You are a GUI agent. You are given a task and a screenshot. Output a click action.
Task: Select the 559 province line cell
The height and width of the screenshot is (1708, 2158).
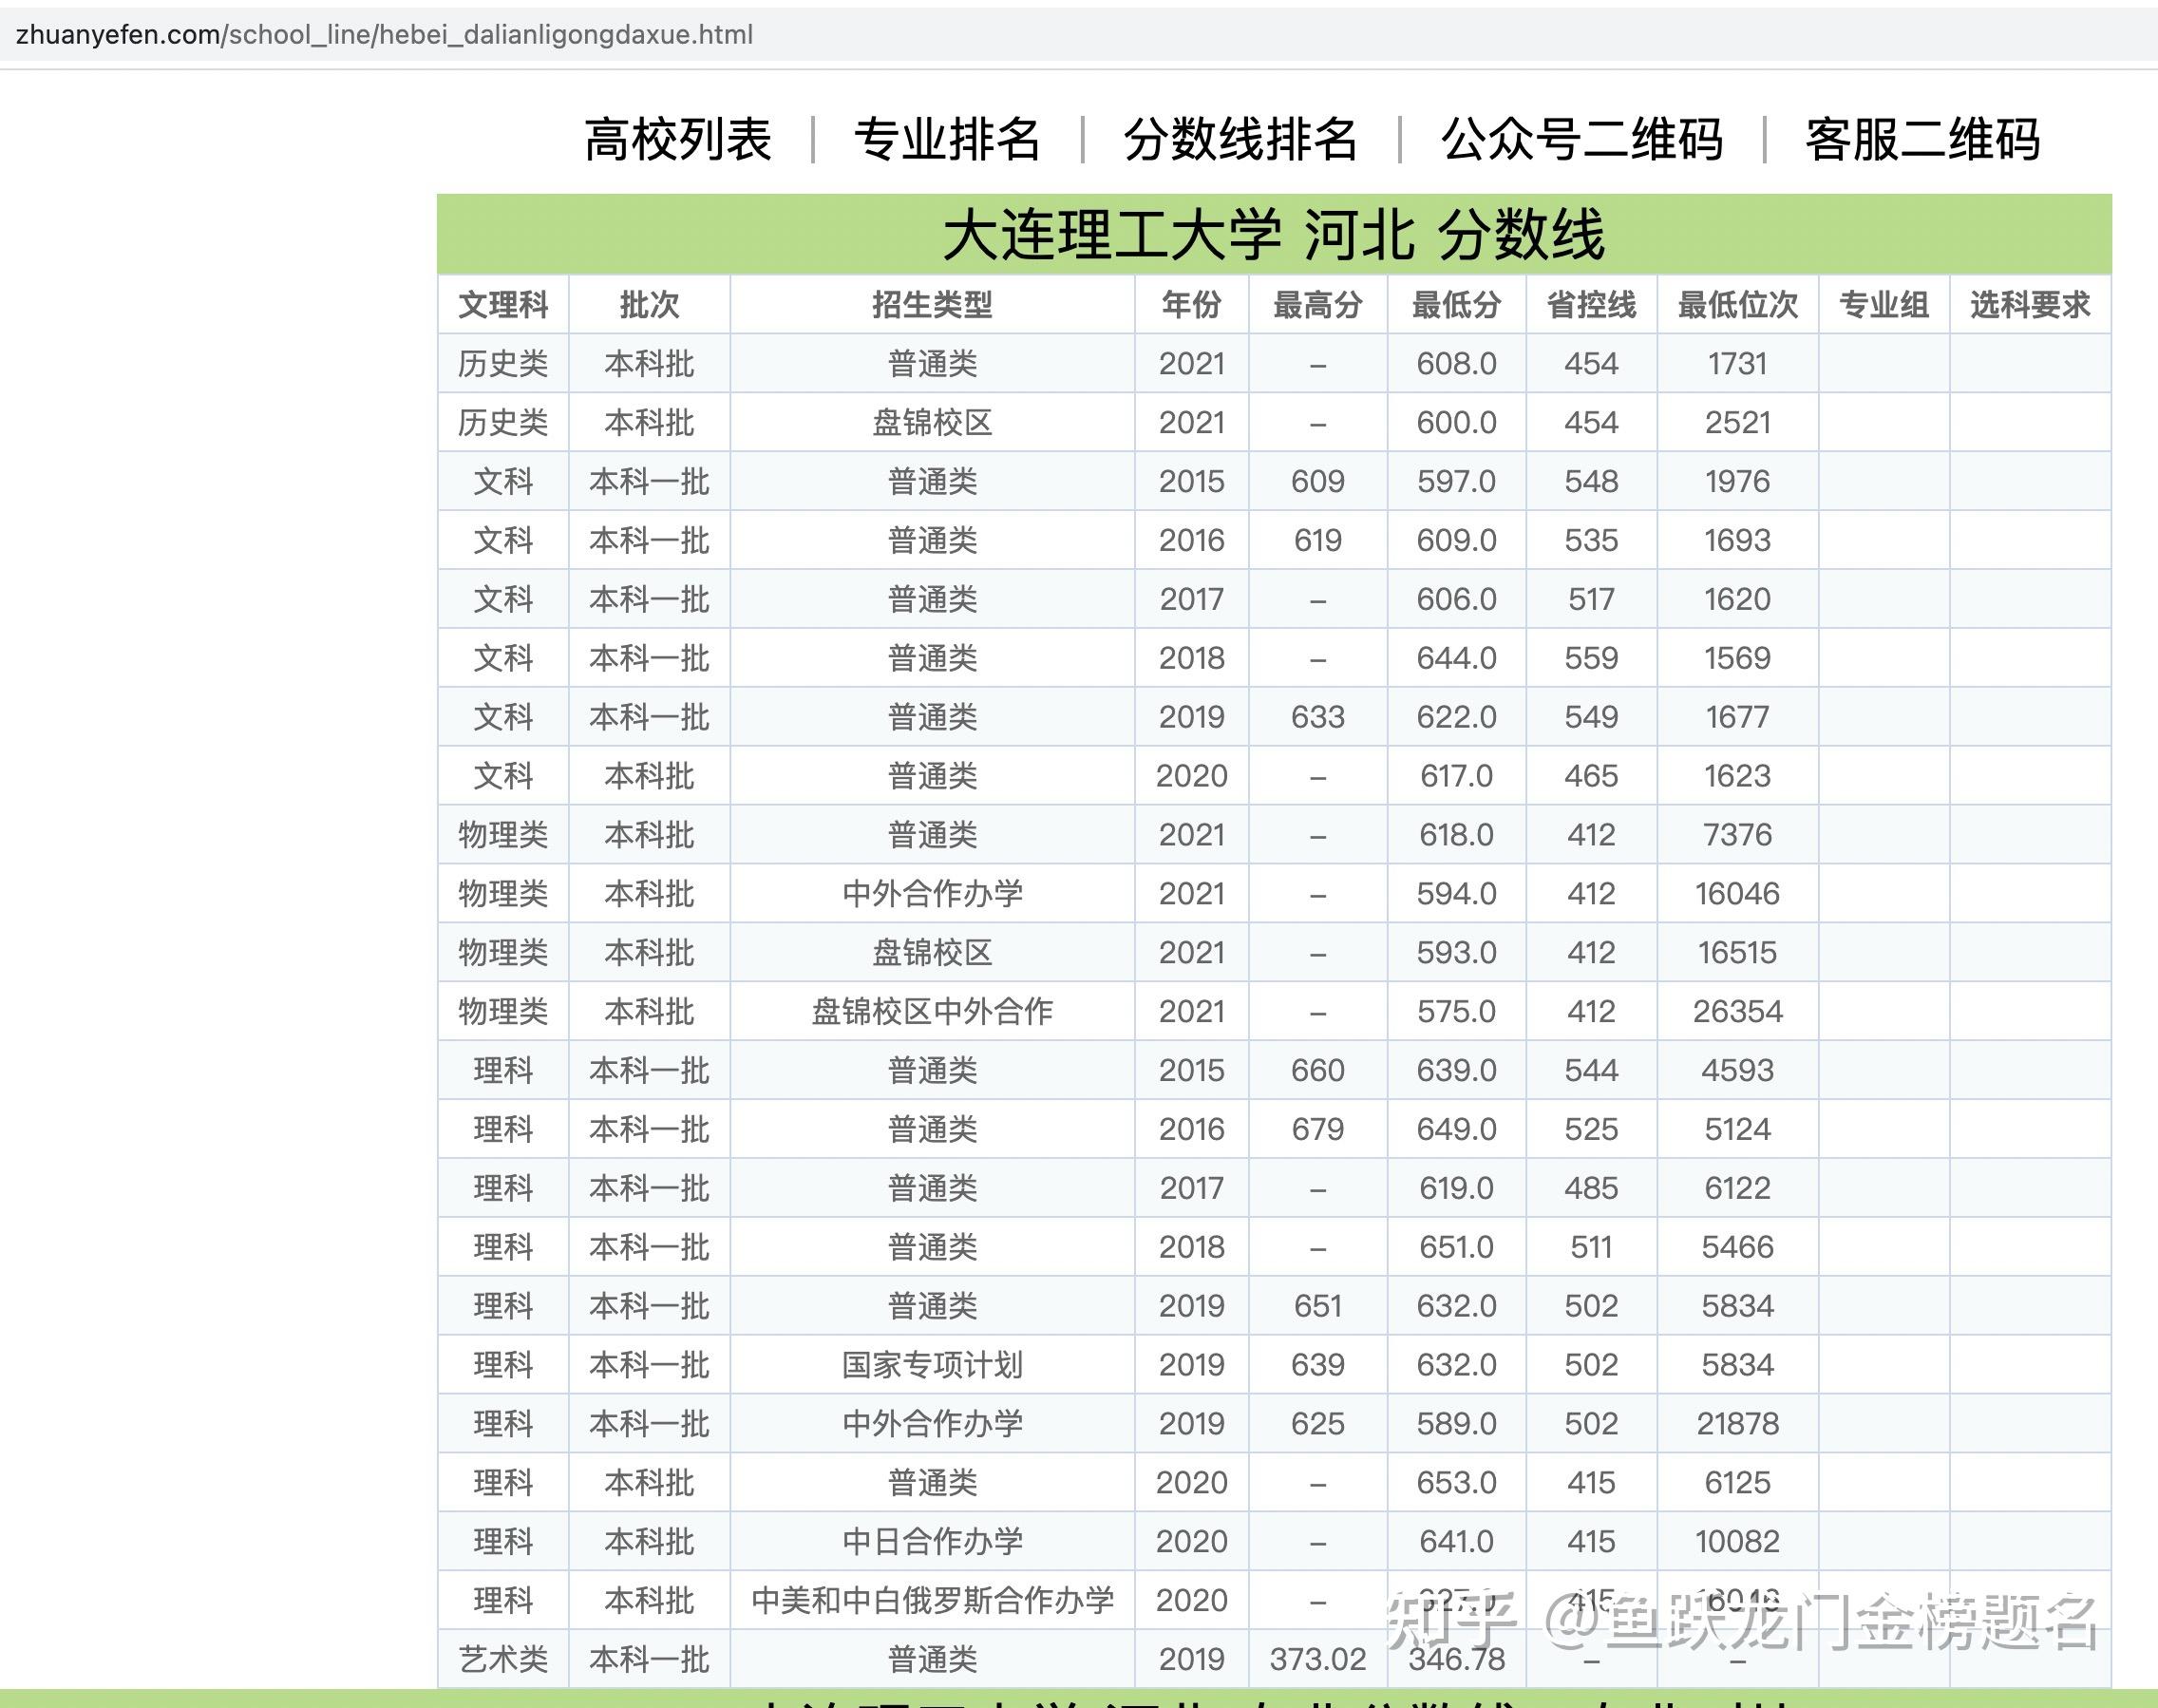(x=1591, y=659)
